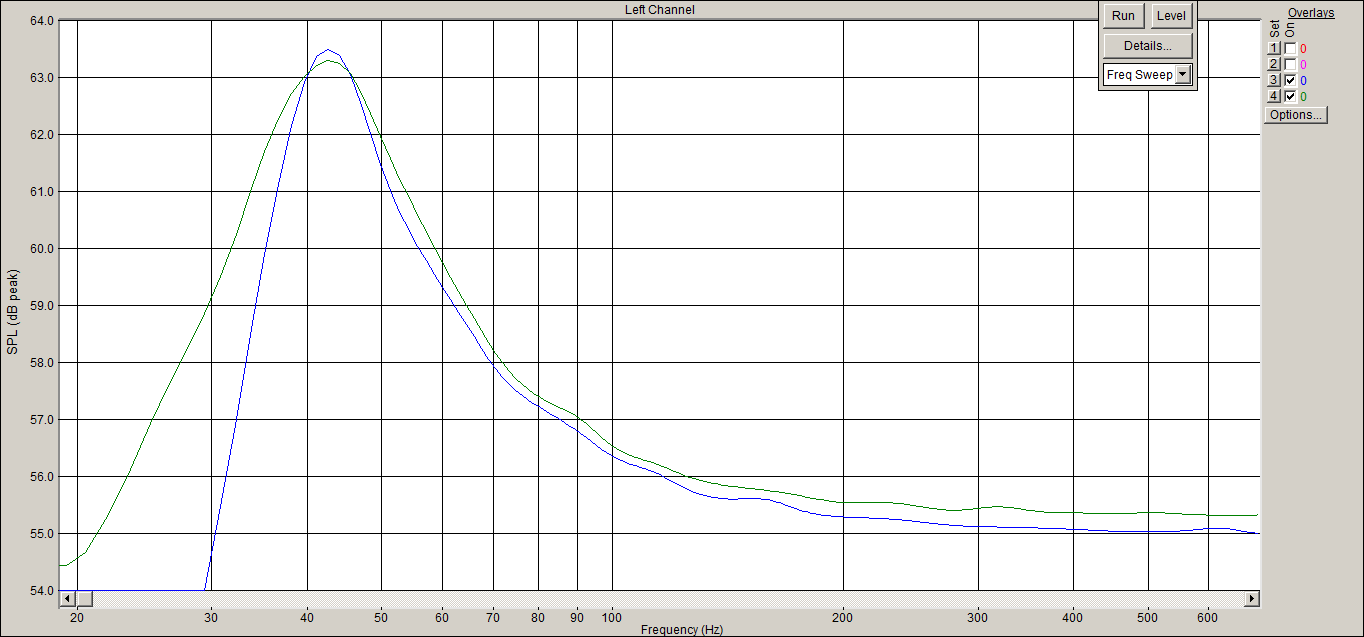Store the curve to overlay Set 1
This screenshot has height=637, width=1364.
coord(1274,48)
